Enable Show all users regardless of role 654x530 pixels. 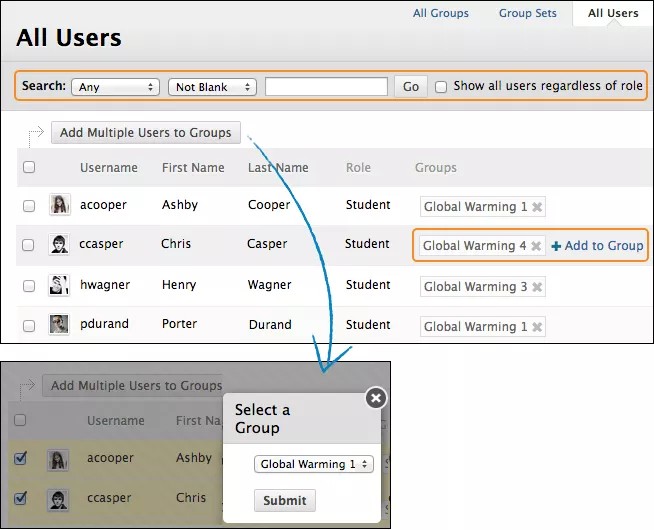pos(441,87)
